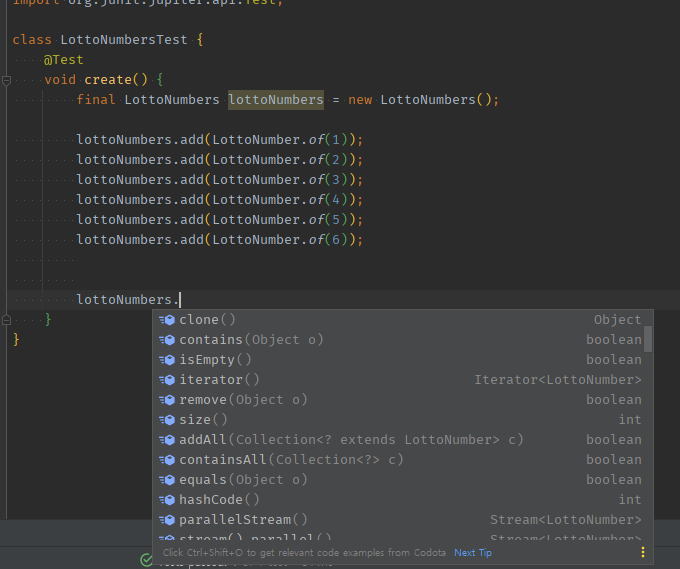Click LottoNumber.of(1) line
680x569 pixels.
(219, 140)
